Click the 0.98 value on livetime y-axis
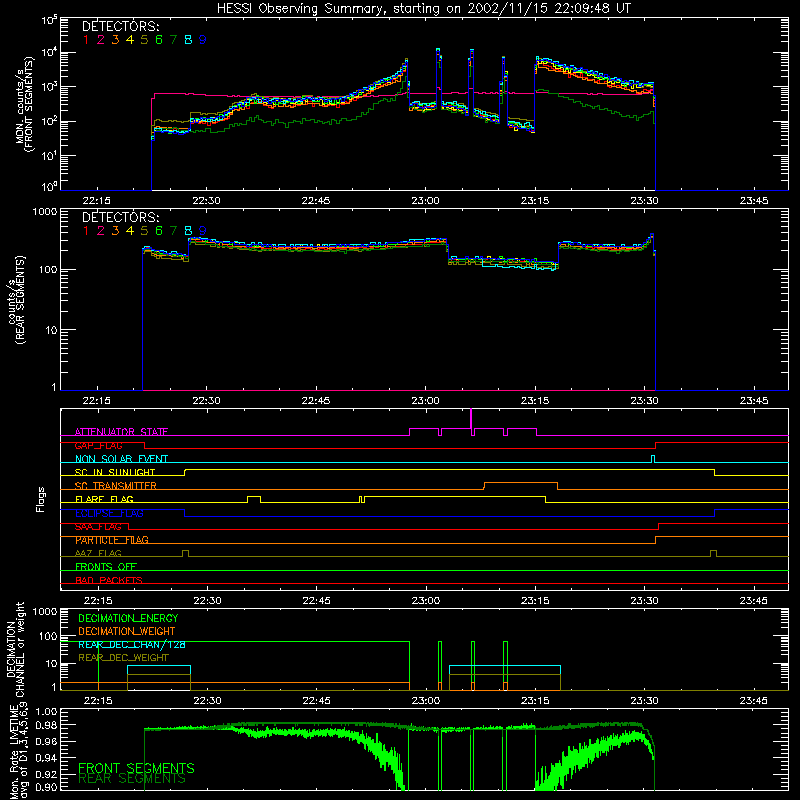Viewport: 800px width, 800px height. click(x=45, y=725)
